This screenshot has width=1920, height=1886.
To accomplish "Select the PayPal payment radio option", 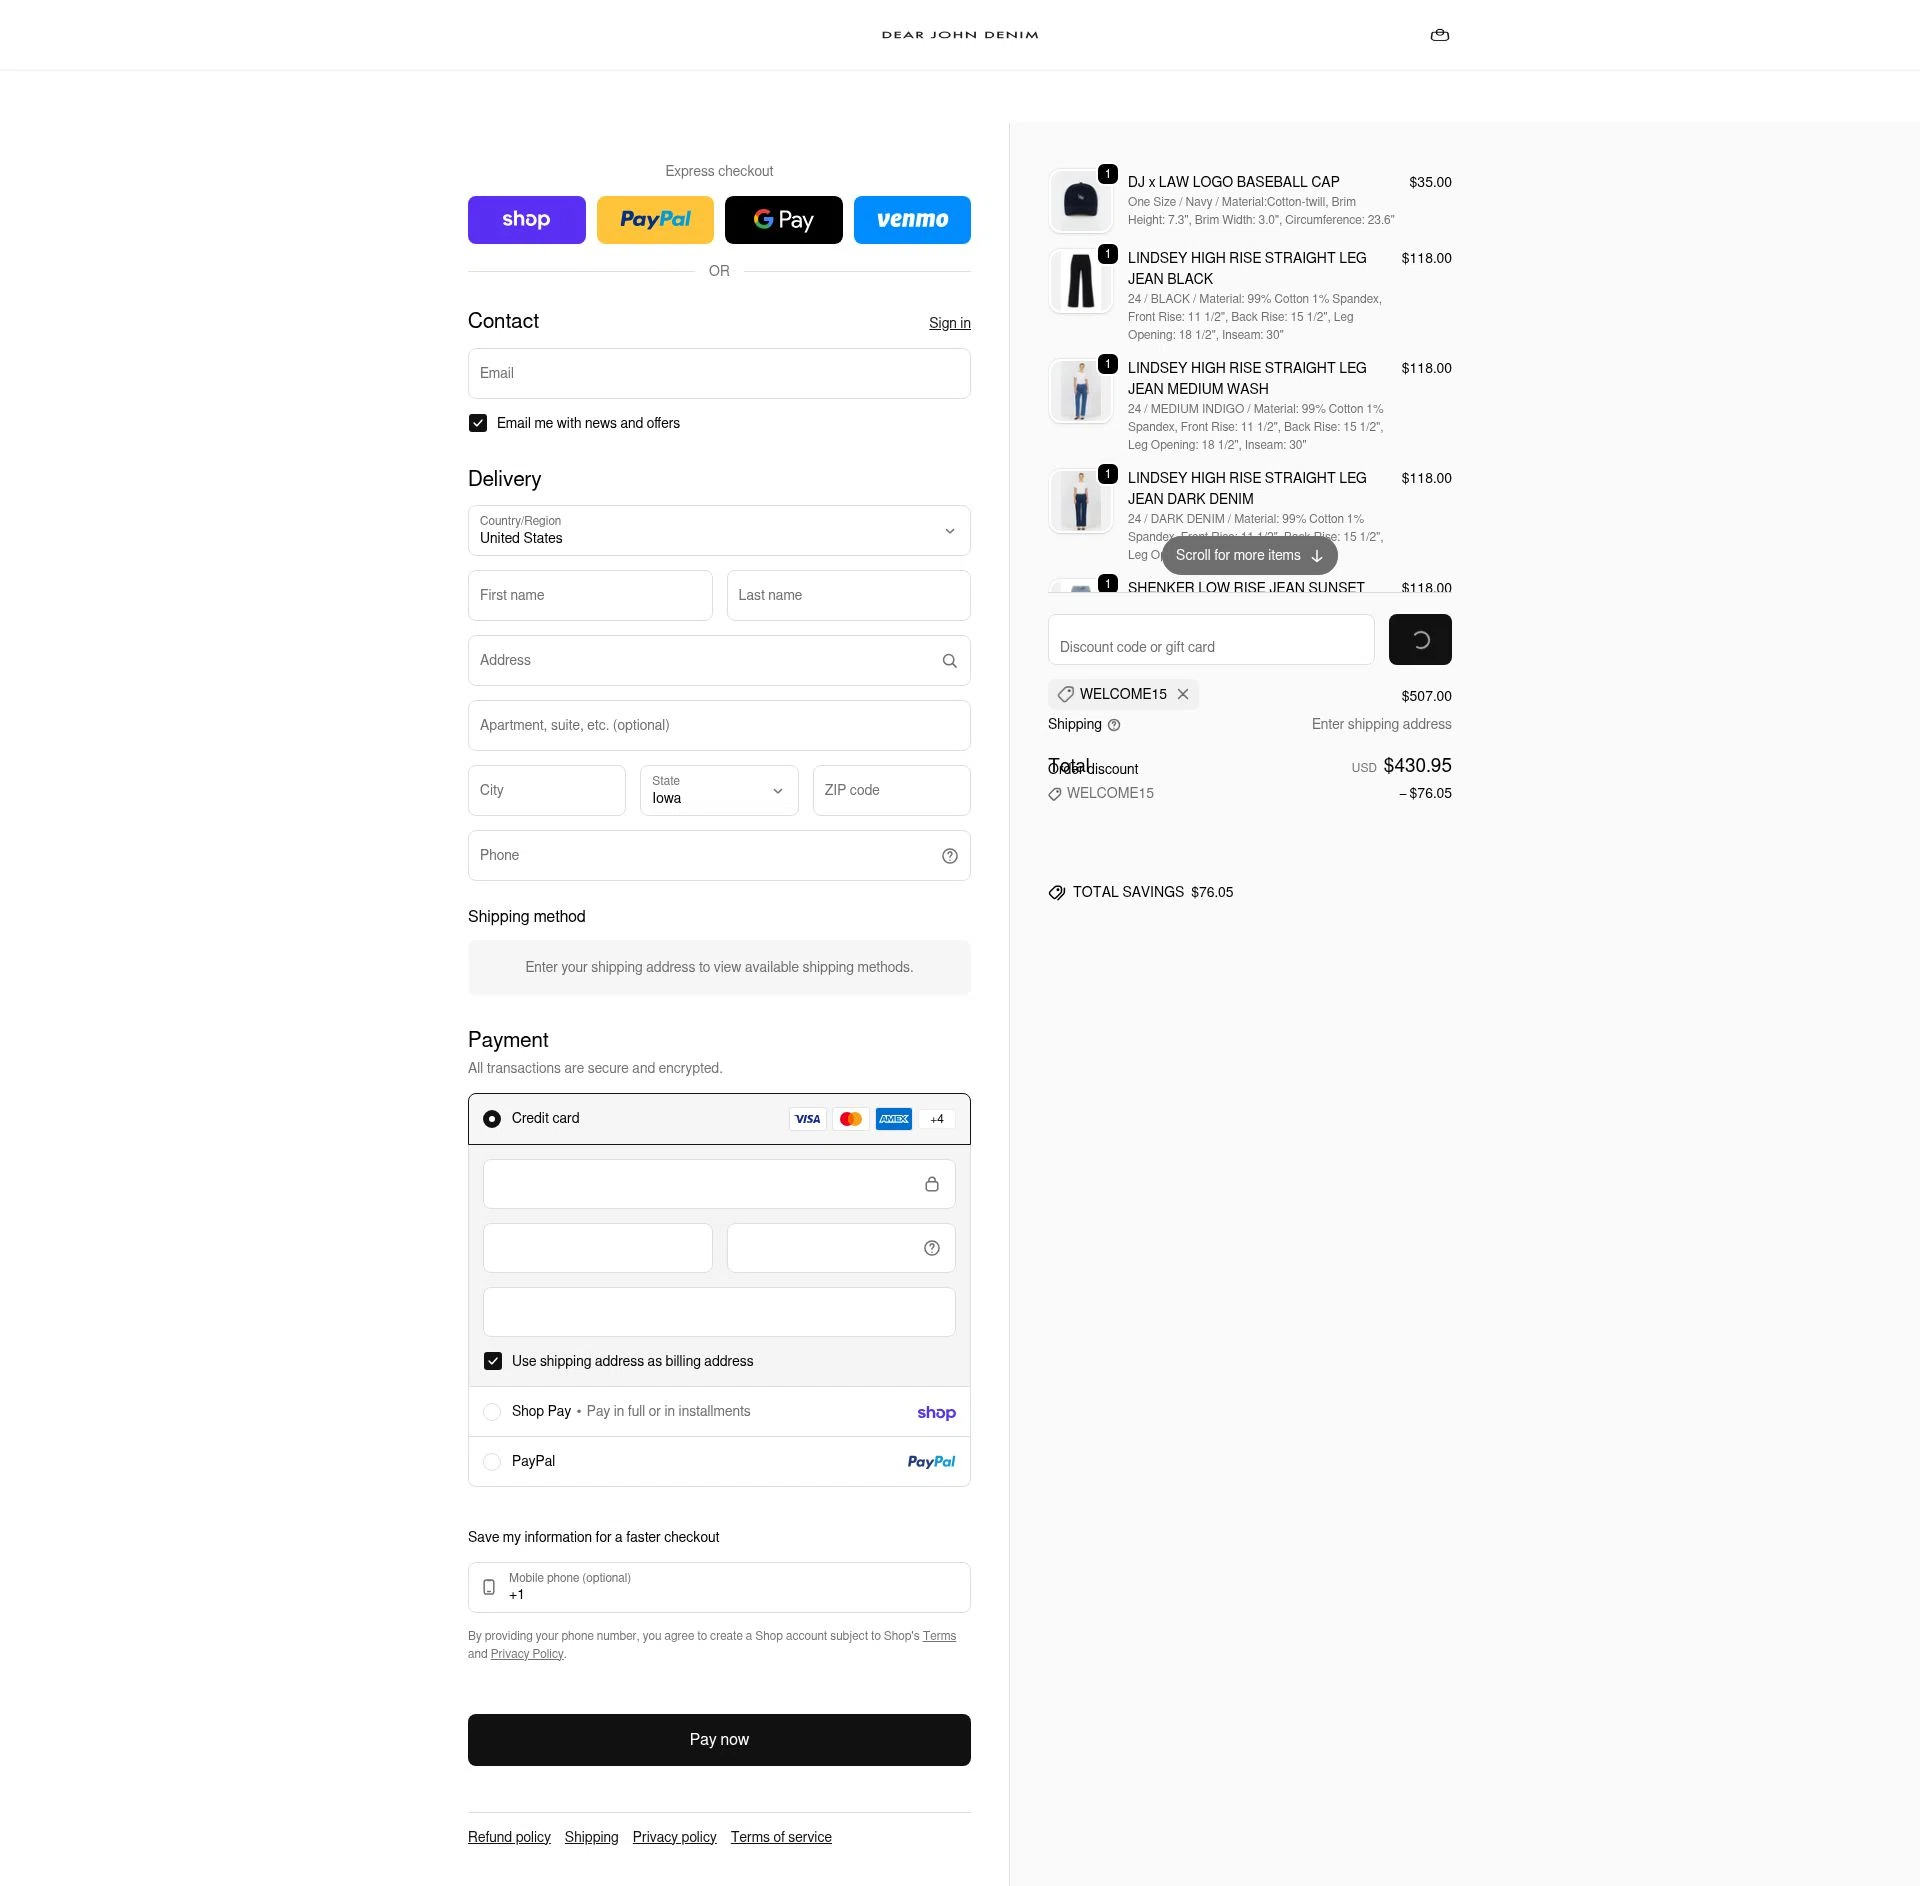I will [x=492, y=1461].
